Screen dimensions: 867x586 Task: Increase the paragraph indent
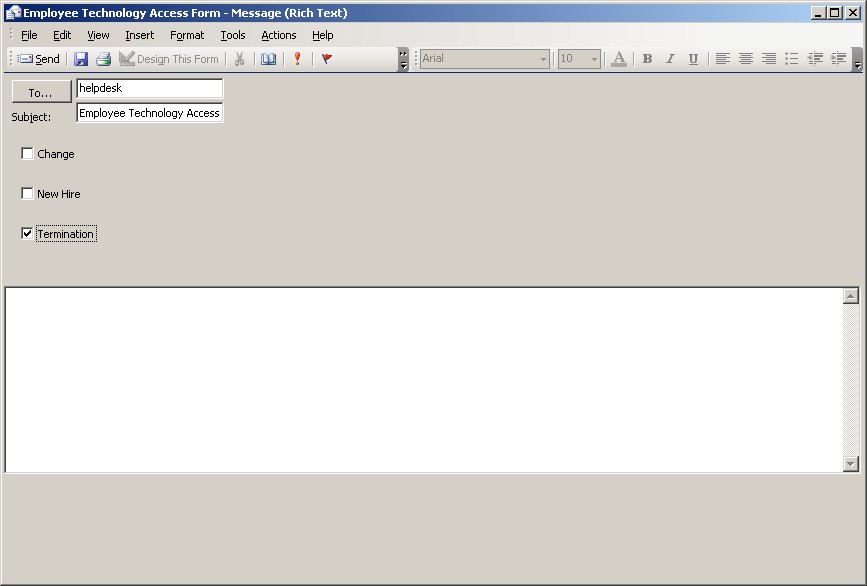point(838,59)
